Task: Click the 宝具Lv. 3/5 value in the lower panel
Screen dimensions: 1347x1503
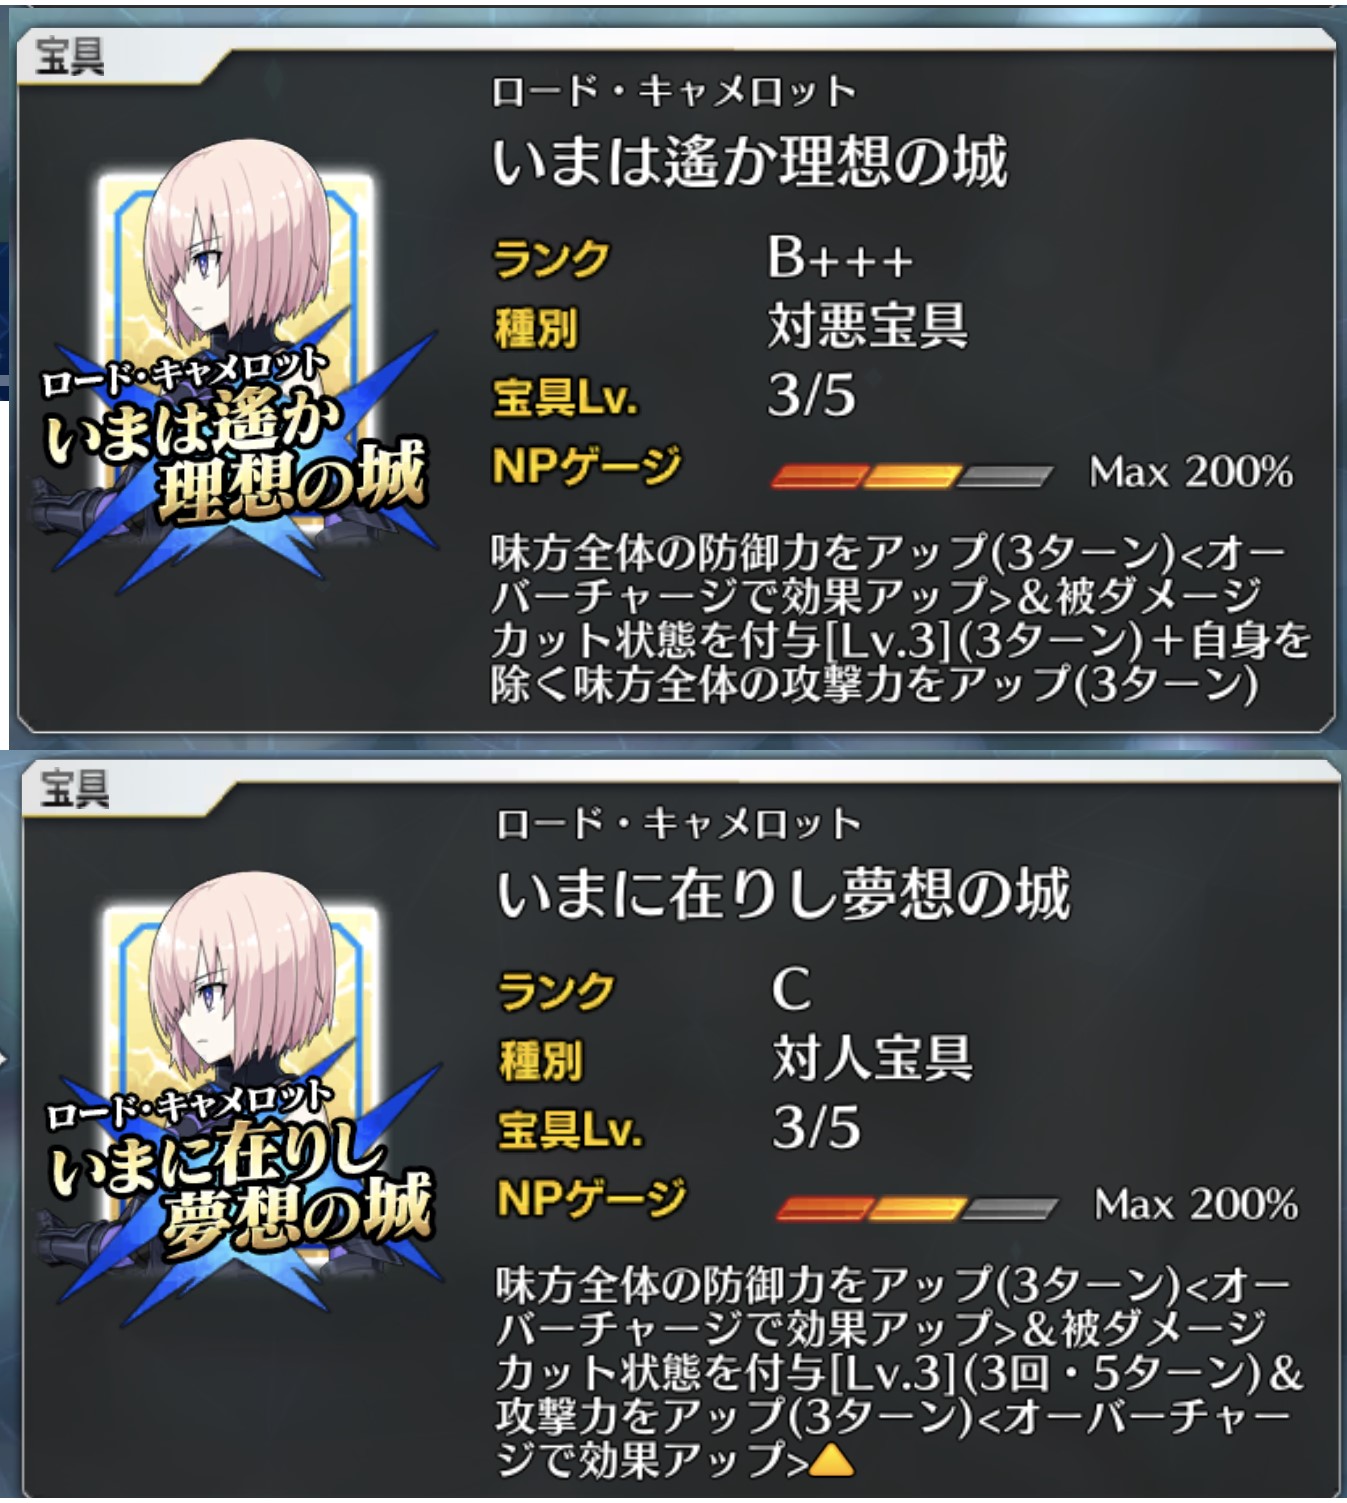Action: tap(816, 1128)
